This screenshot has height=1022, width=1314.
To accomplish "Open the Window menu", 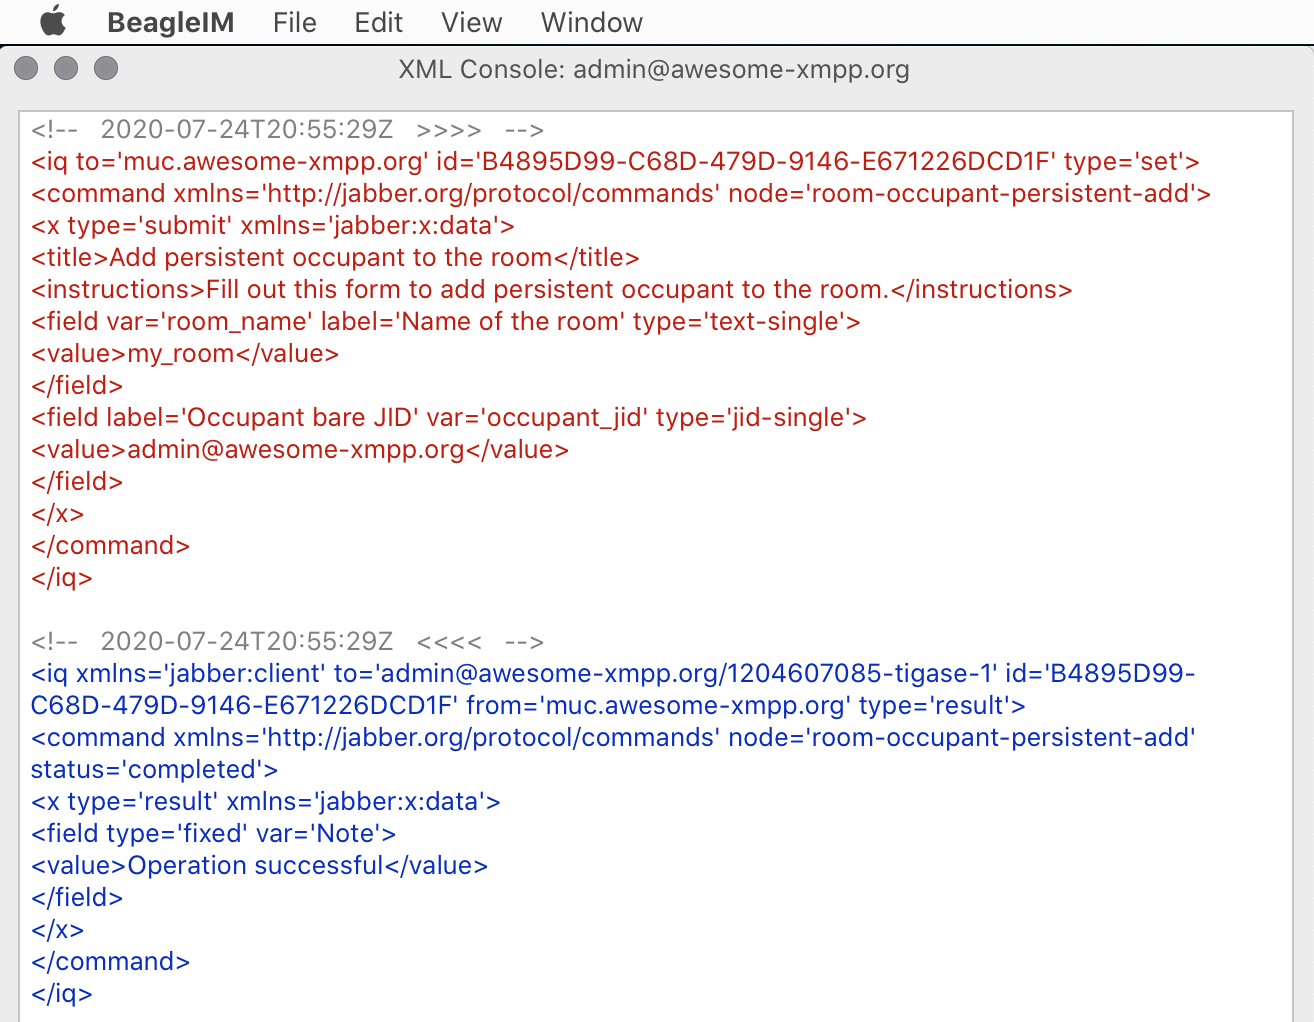I will [x=591, y=22].
